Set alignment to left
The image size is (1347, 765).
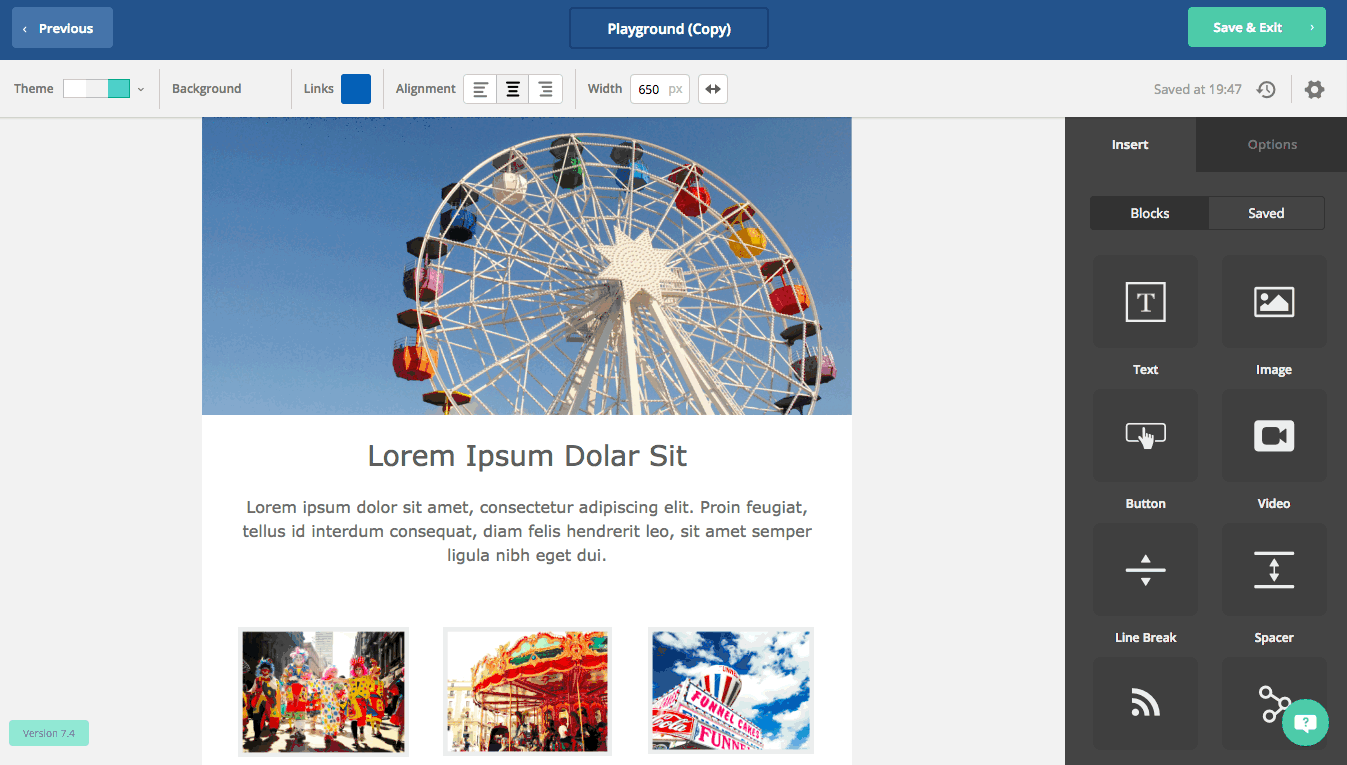pyautogui.click(x=480, y=89)
